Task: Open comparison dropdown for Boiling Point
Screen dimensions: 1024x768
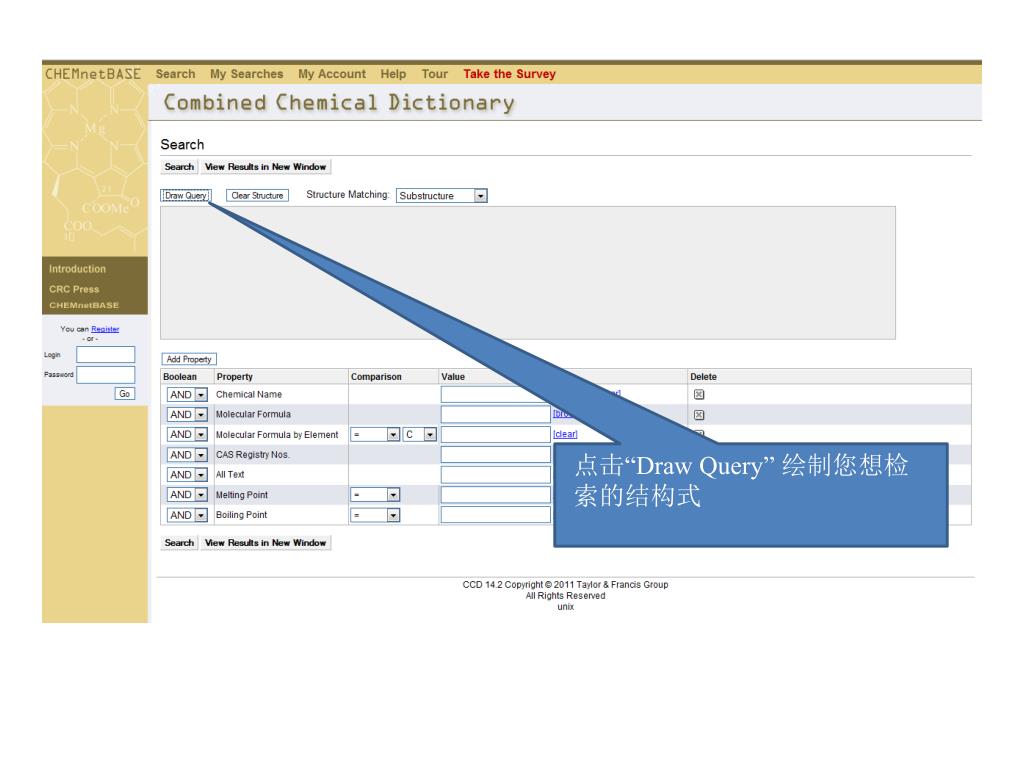Action: 375,515
